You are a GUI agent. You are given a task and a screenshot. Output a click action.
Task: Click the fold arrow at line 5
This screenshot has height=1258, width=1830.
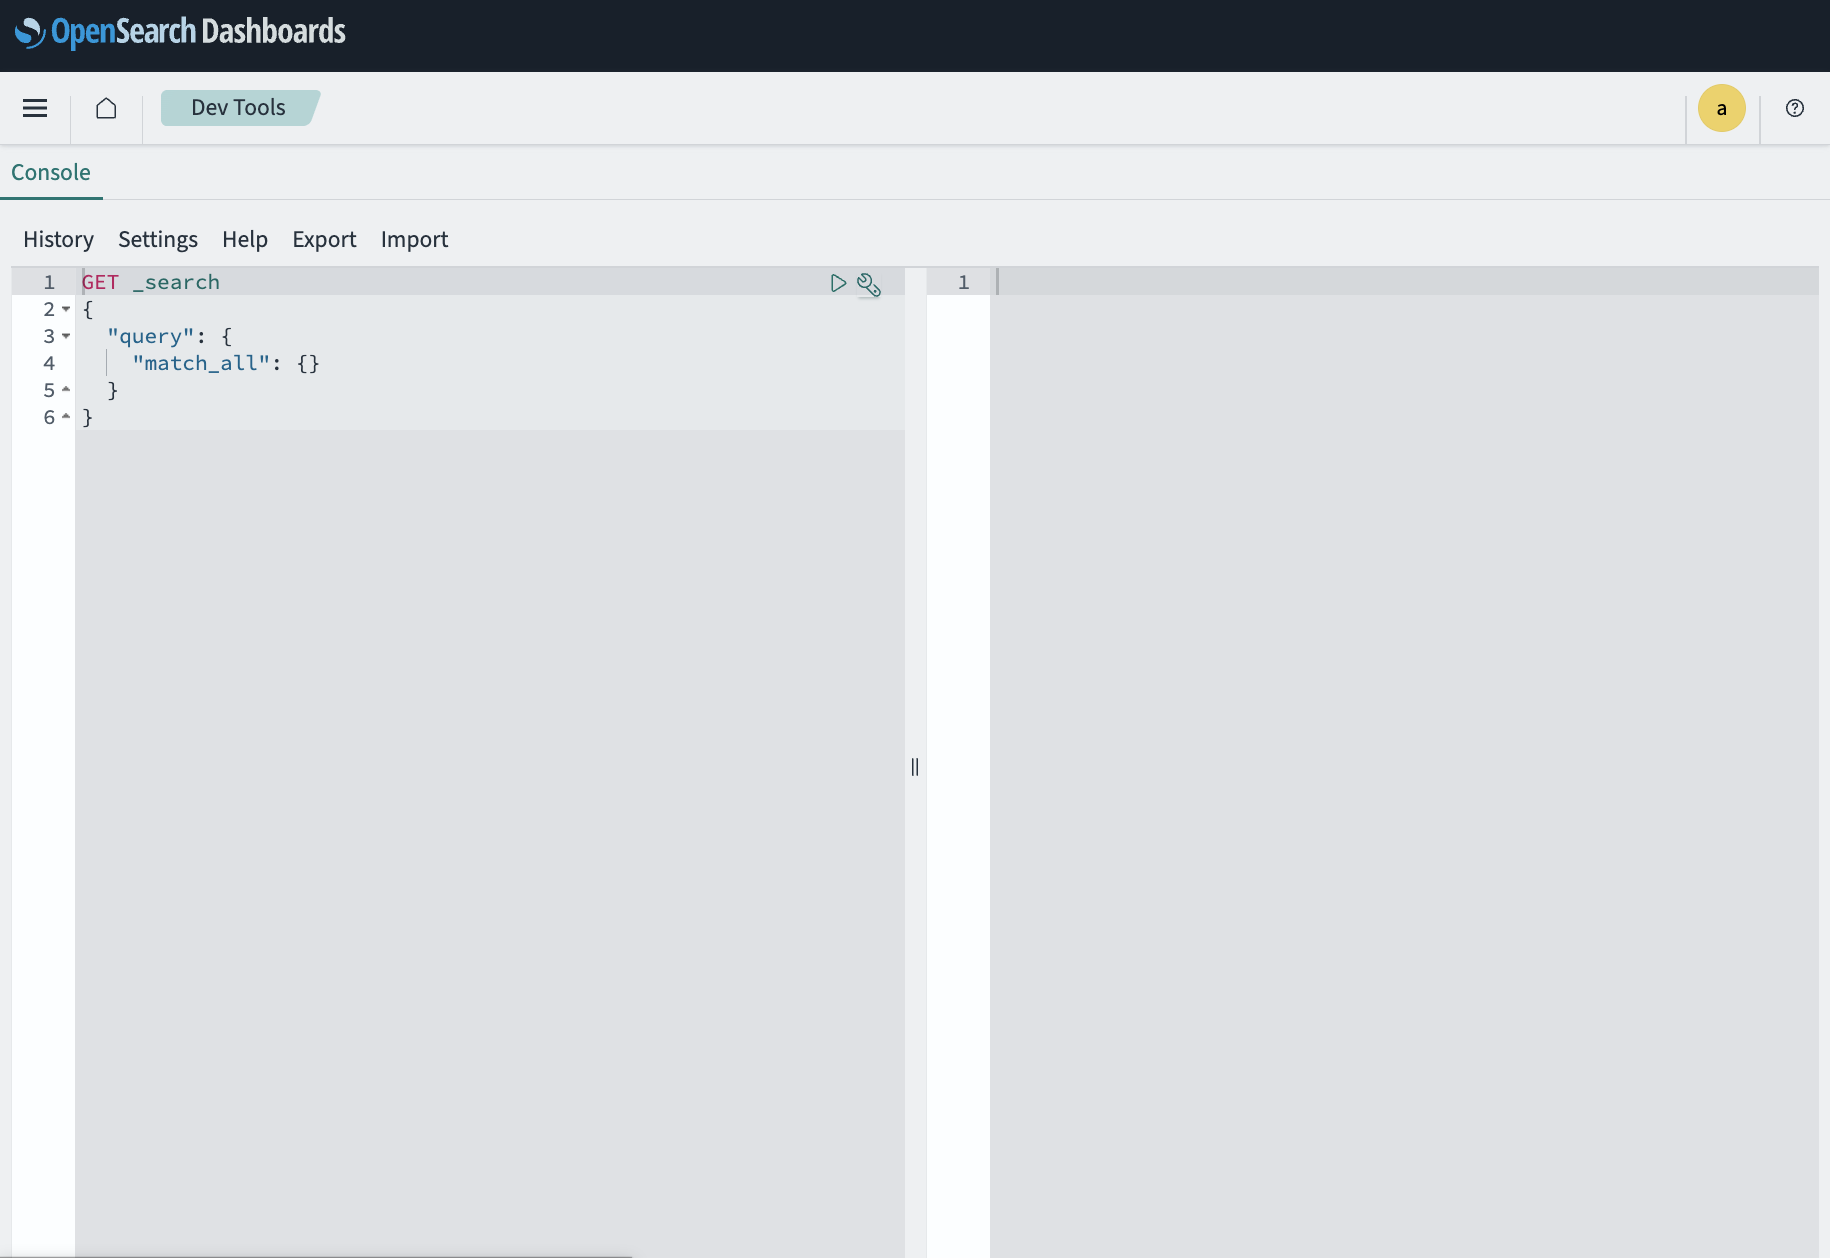66,390
